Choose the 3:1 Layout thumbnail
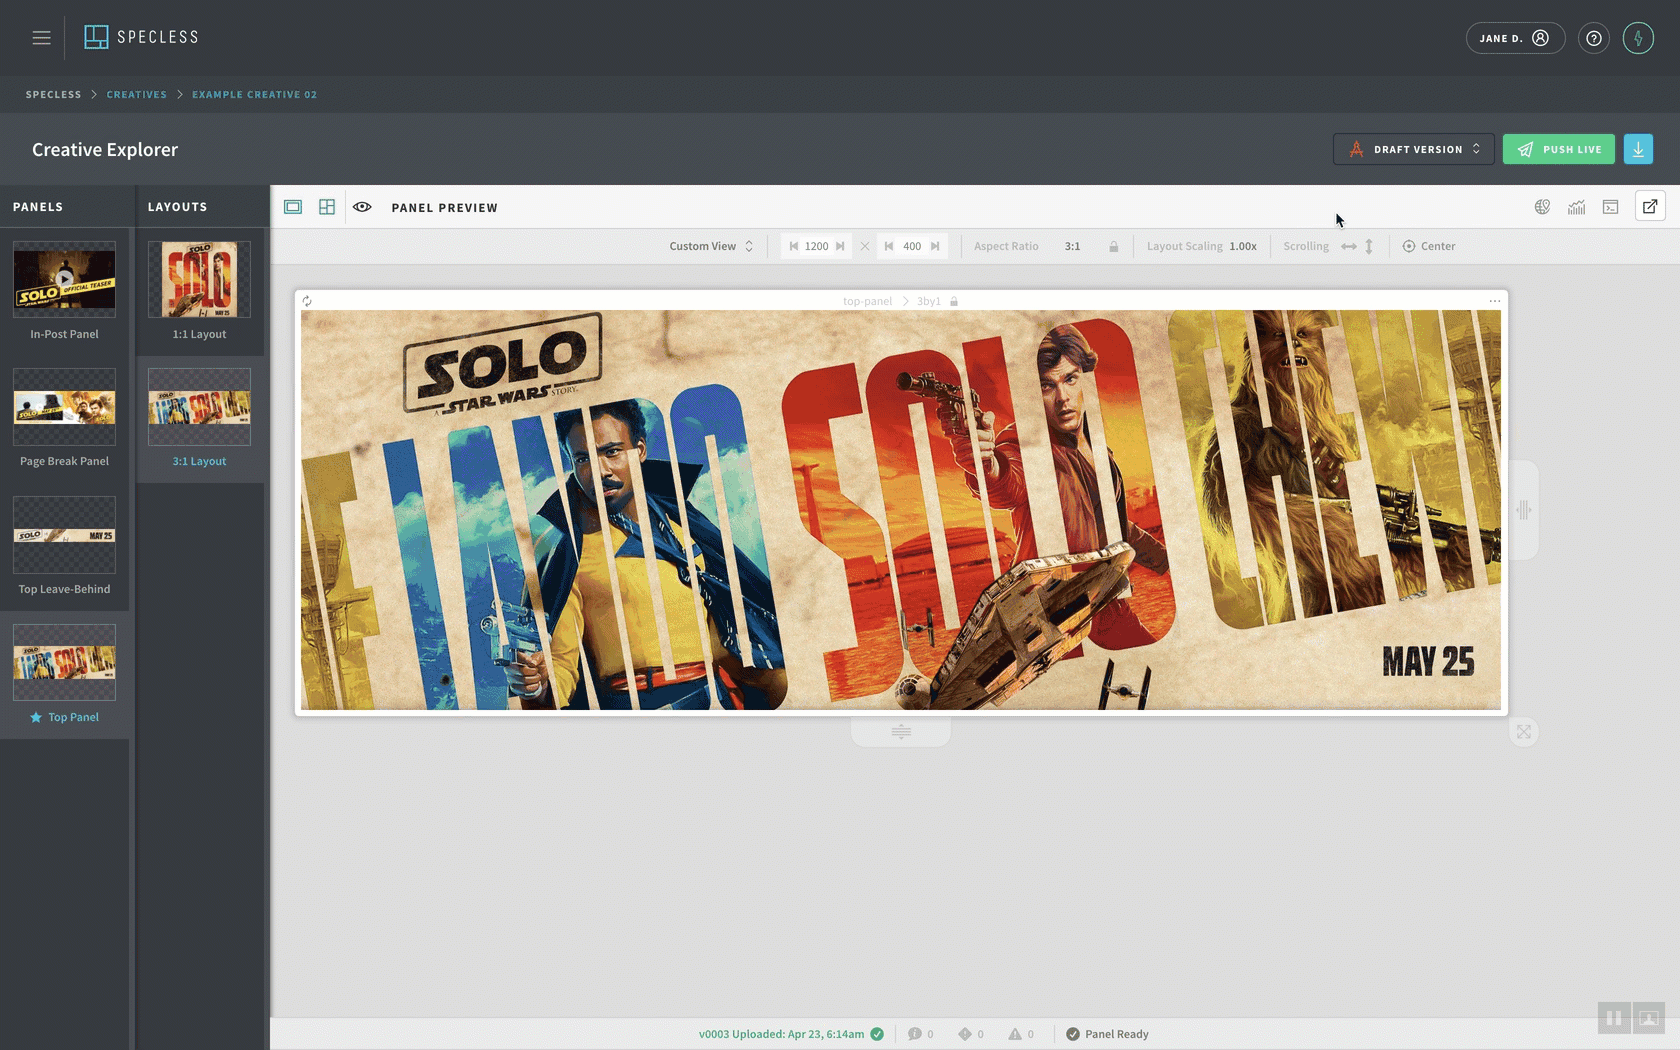 (x=199, y=406)
